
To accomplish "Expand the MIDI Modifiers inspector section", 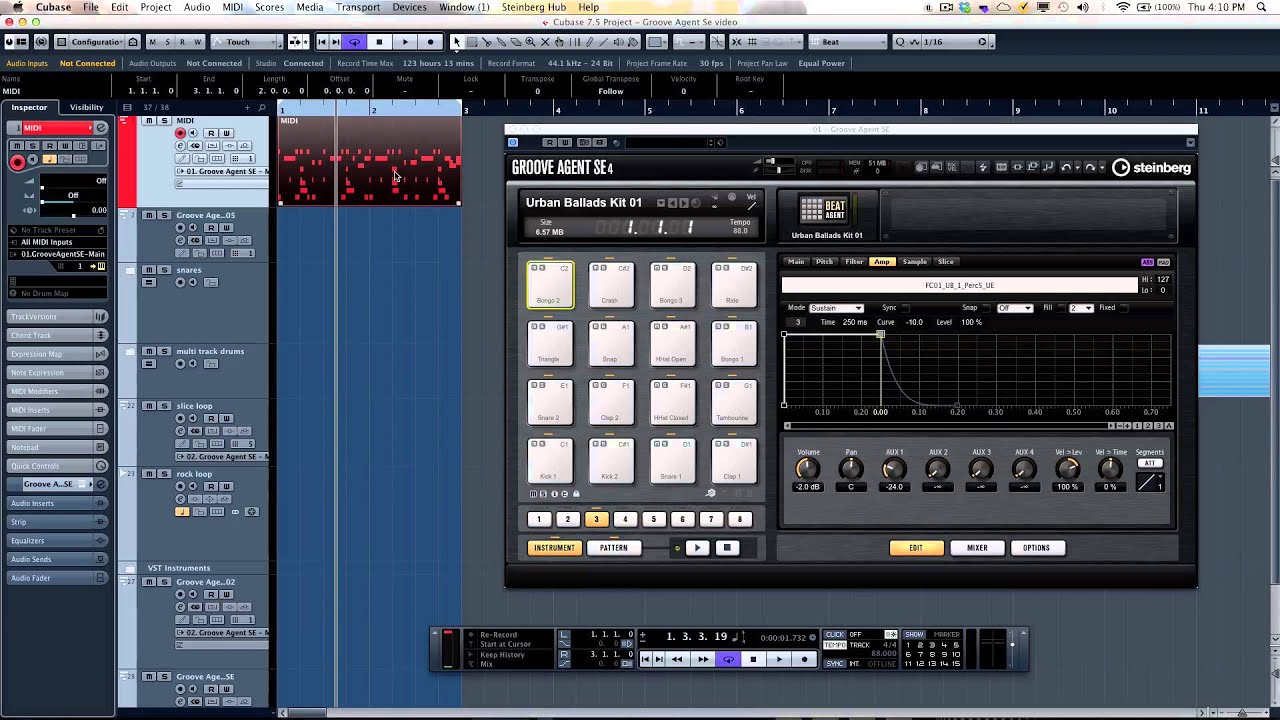I will [x=58, y=391].
